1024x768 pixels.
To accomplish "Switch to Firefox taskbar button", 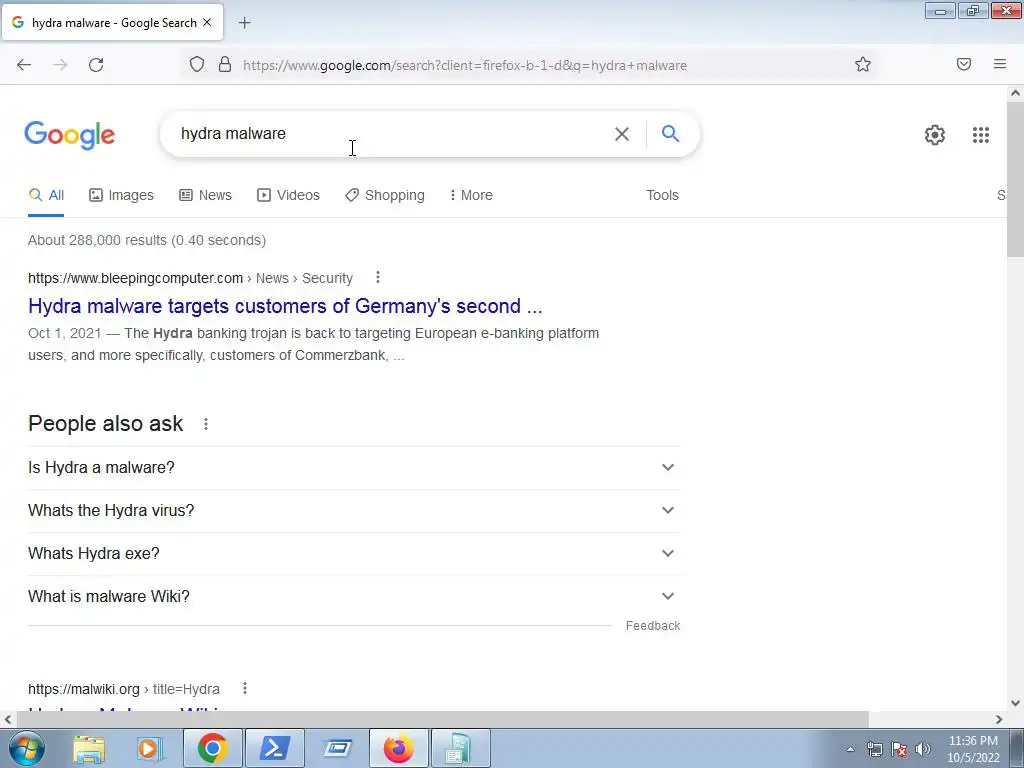I will tap(398, 748).
